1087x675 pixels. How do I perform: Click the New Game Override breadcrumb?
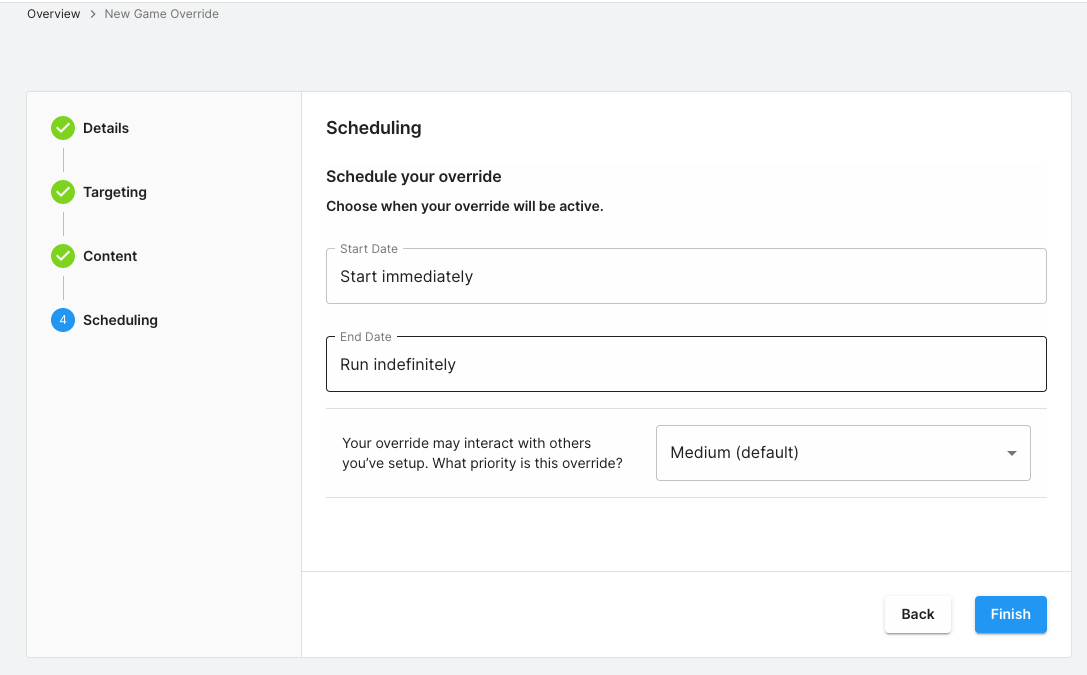pyautogui.click(x=161, y=14)
